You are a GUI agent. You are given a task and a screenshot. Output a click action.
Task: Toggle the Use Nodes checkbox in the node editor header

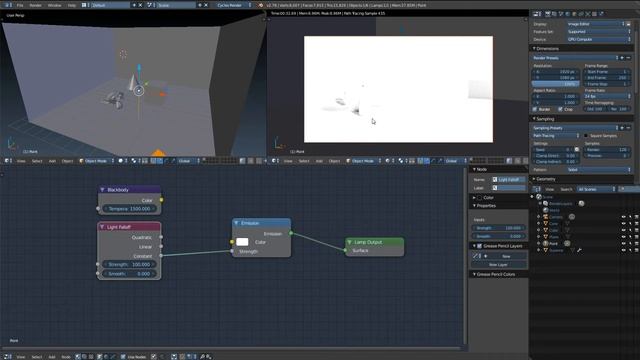123,357
